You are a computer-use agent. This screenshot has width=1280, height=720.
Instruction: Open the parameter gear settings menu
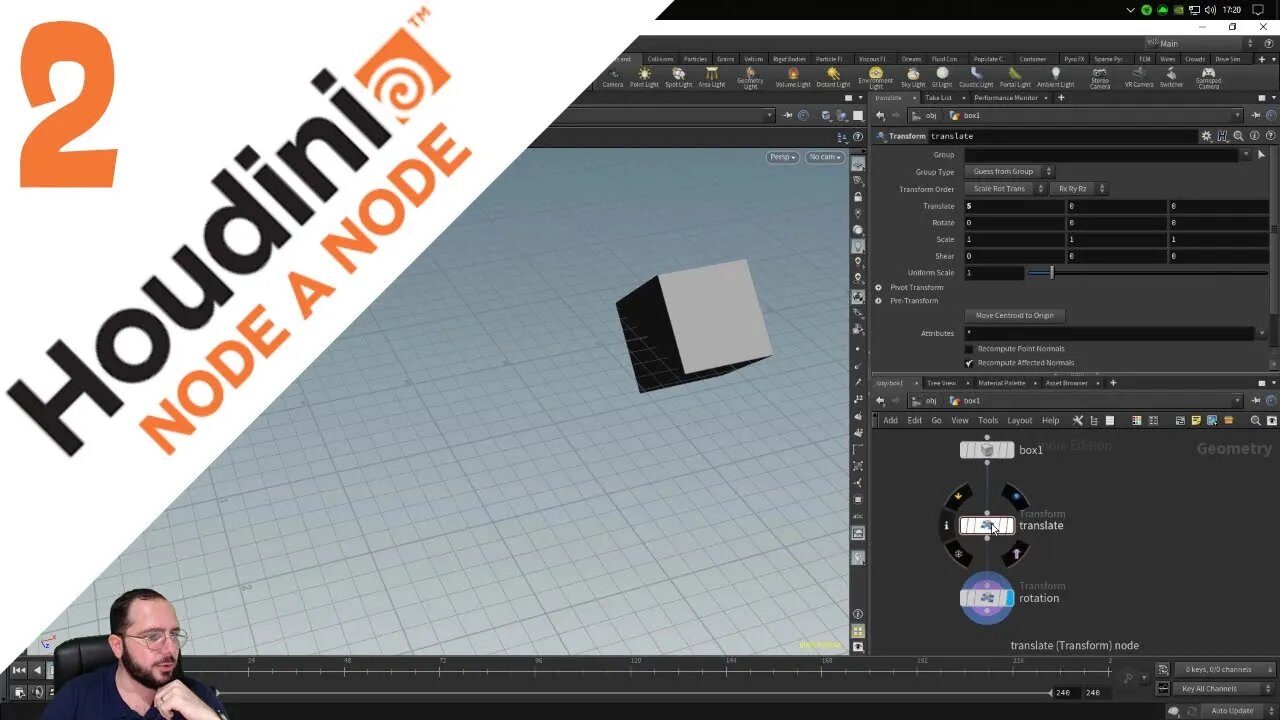tap(1207, 136)
